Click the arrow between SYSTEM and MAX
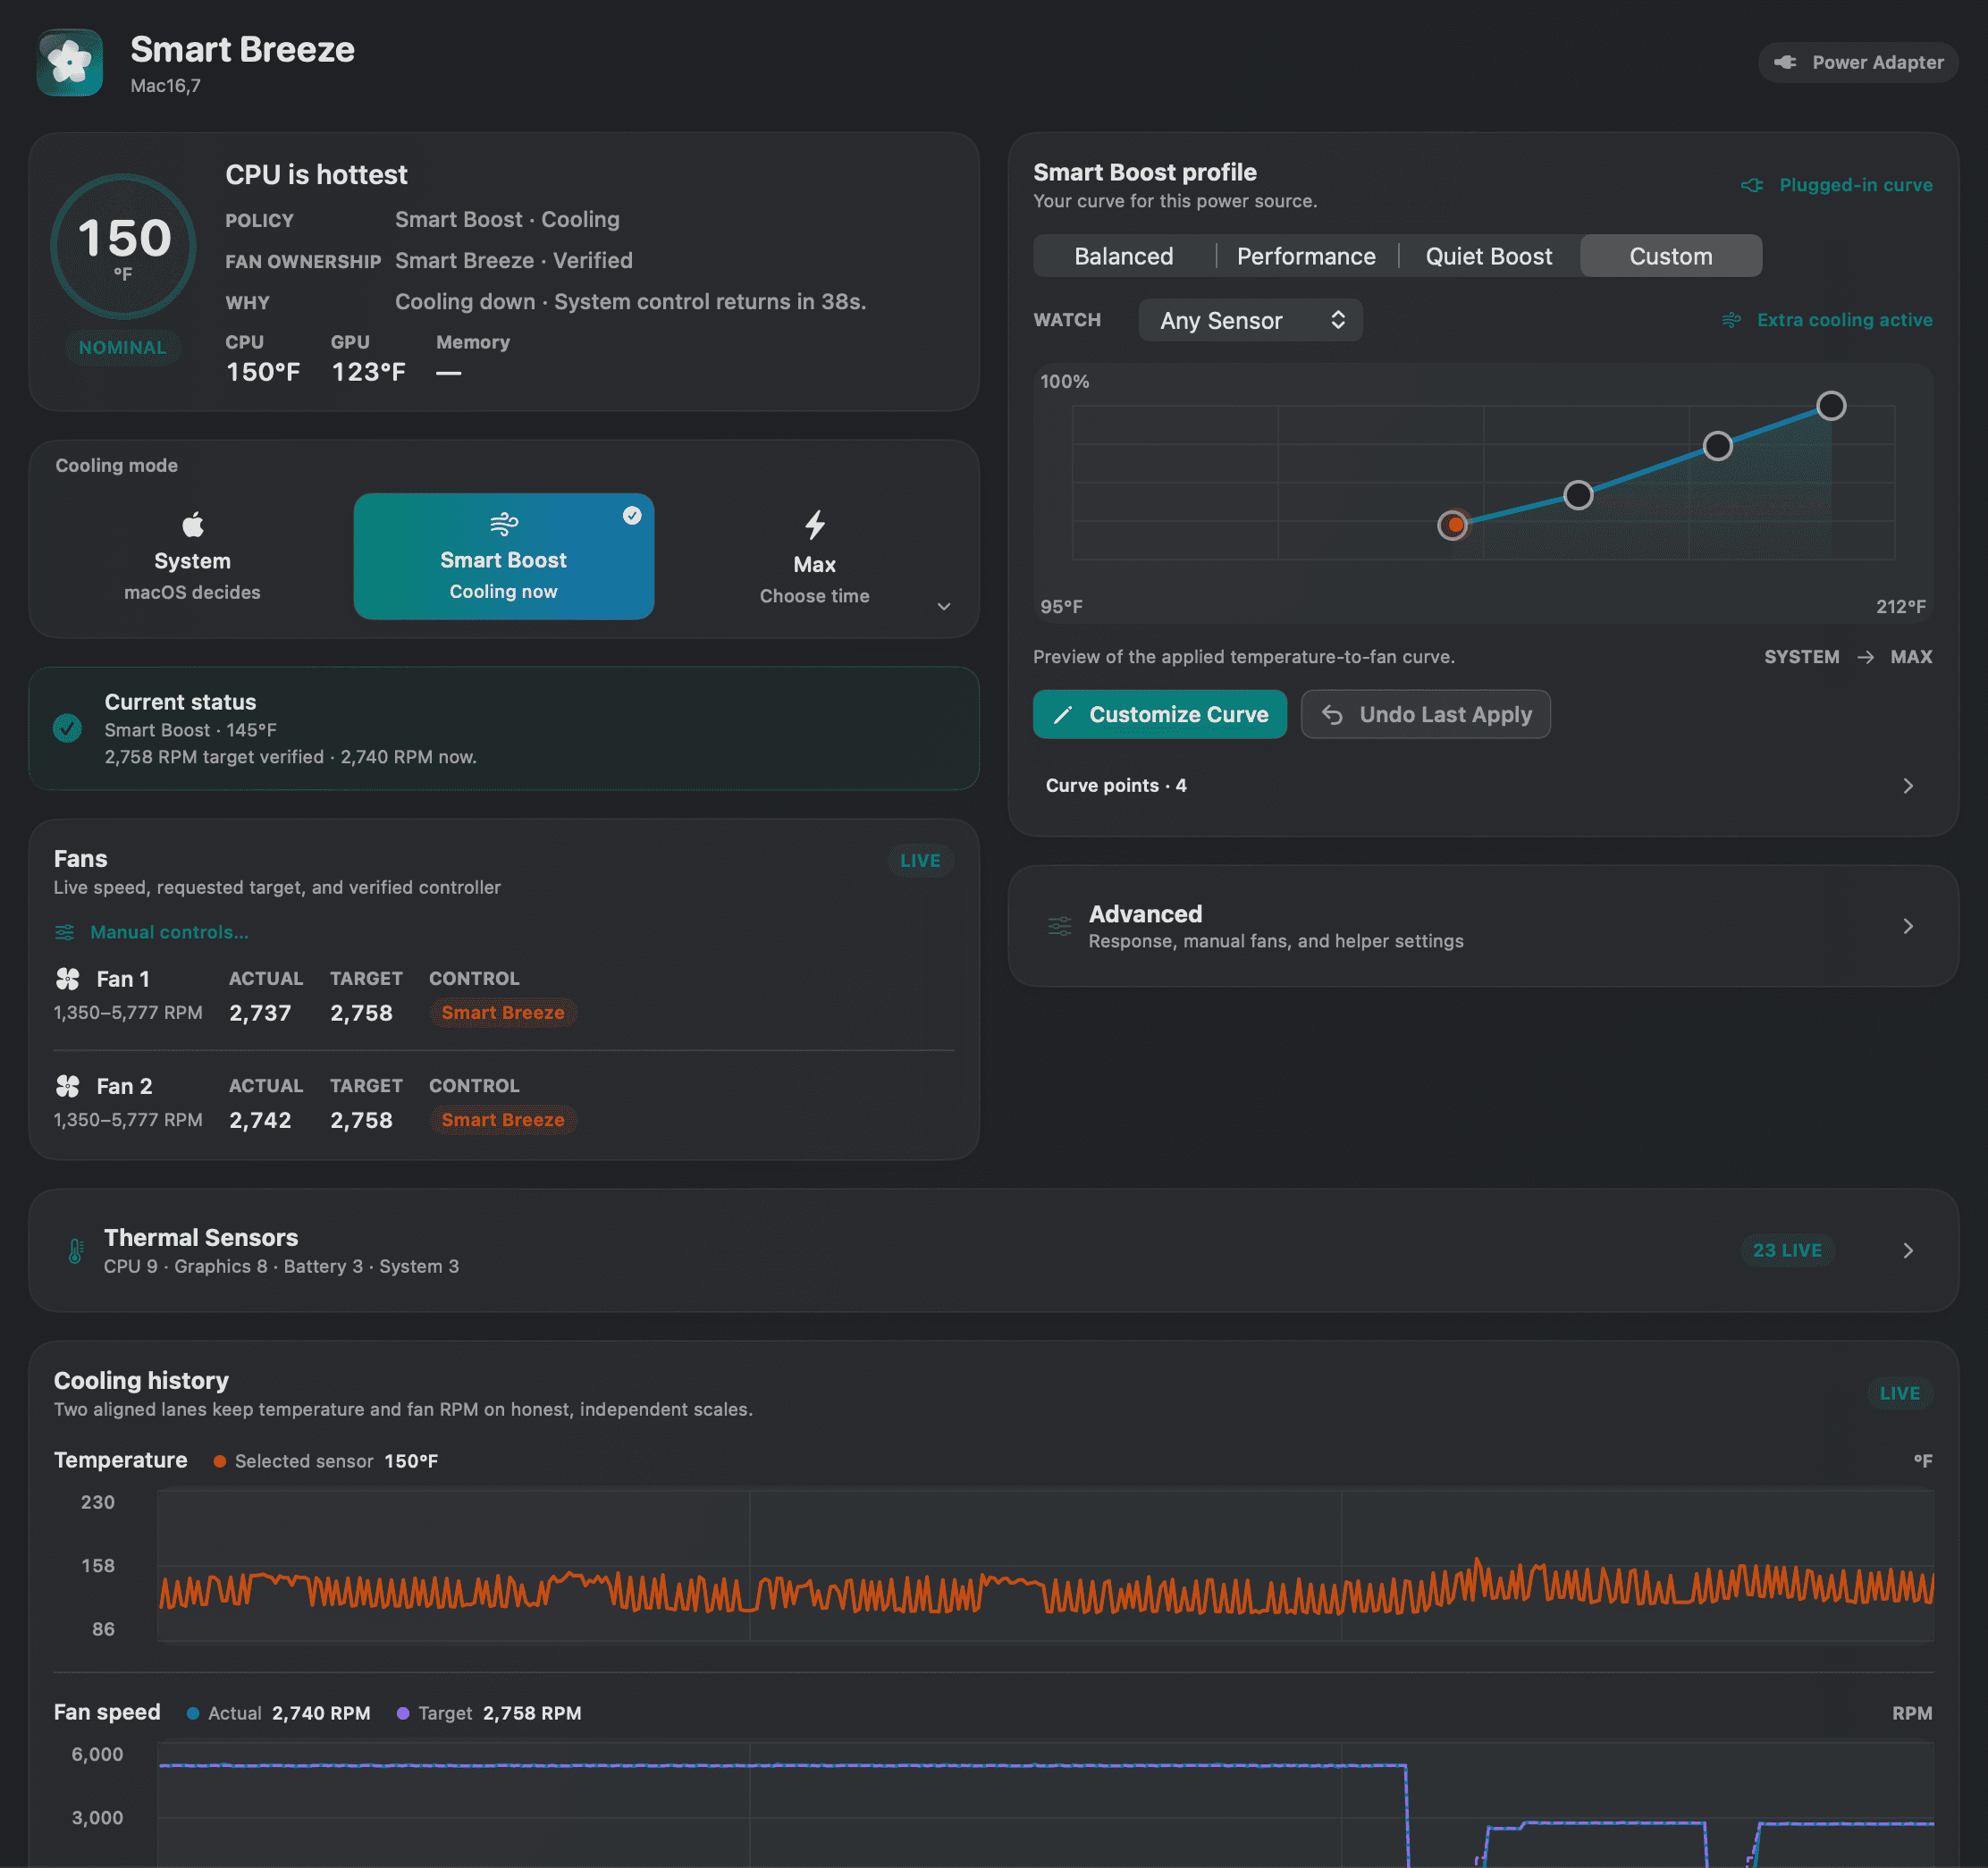Viewport: 1988px width, 1868px height. [1865, 657]
